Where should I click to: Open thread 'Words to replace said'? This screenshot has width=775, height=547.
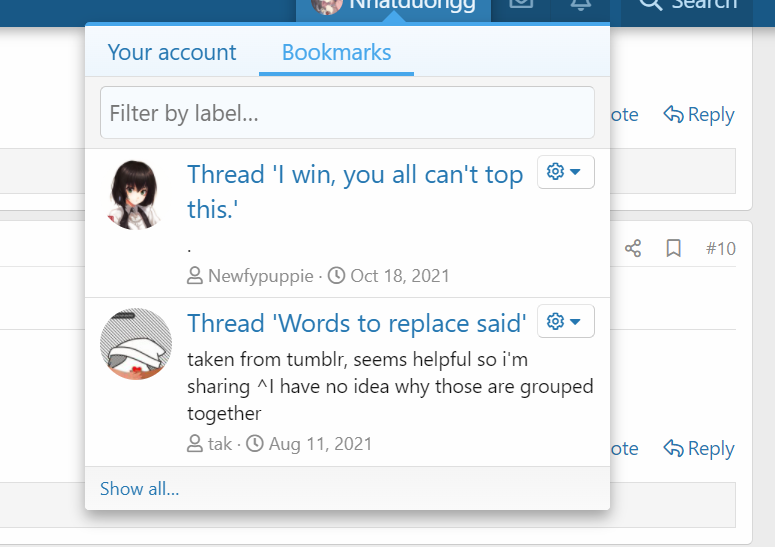(x=356, y=323)
